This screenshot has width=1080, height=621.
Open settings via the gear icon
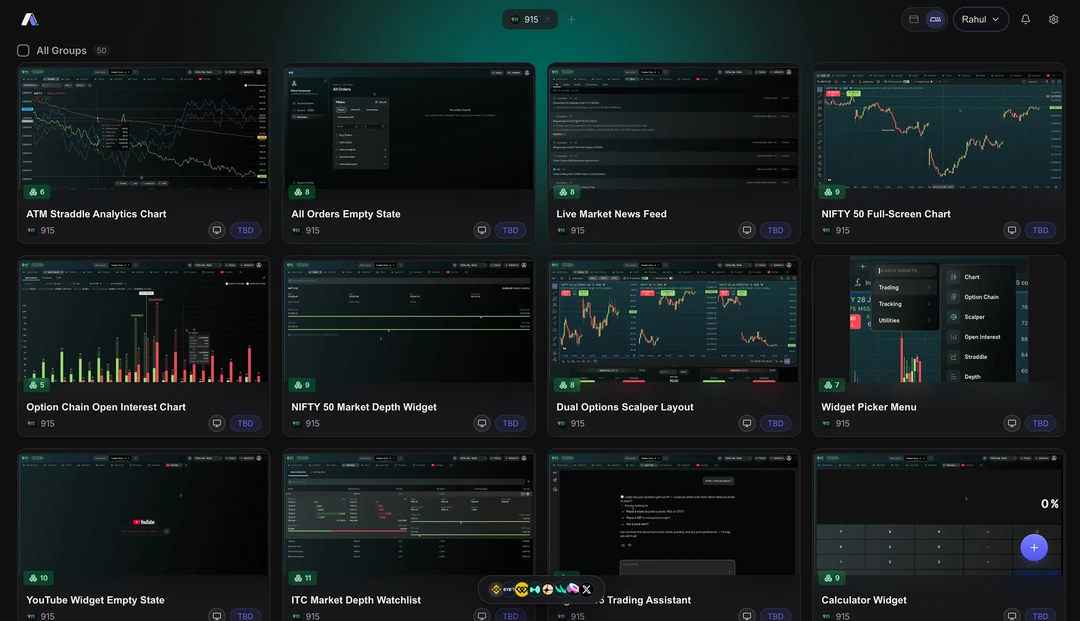coord(1053,19)
